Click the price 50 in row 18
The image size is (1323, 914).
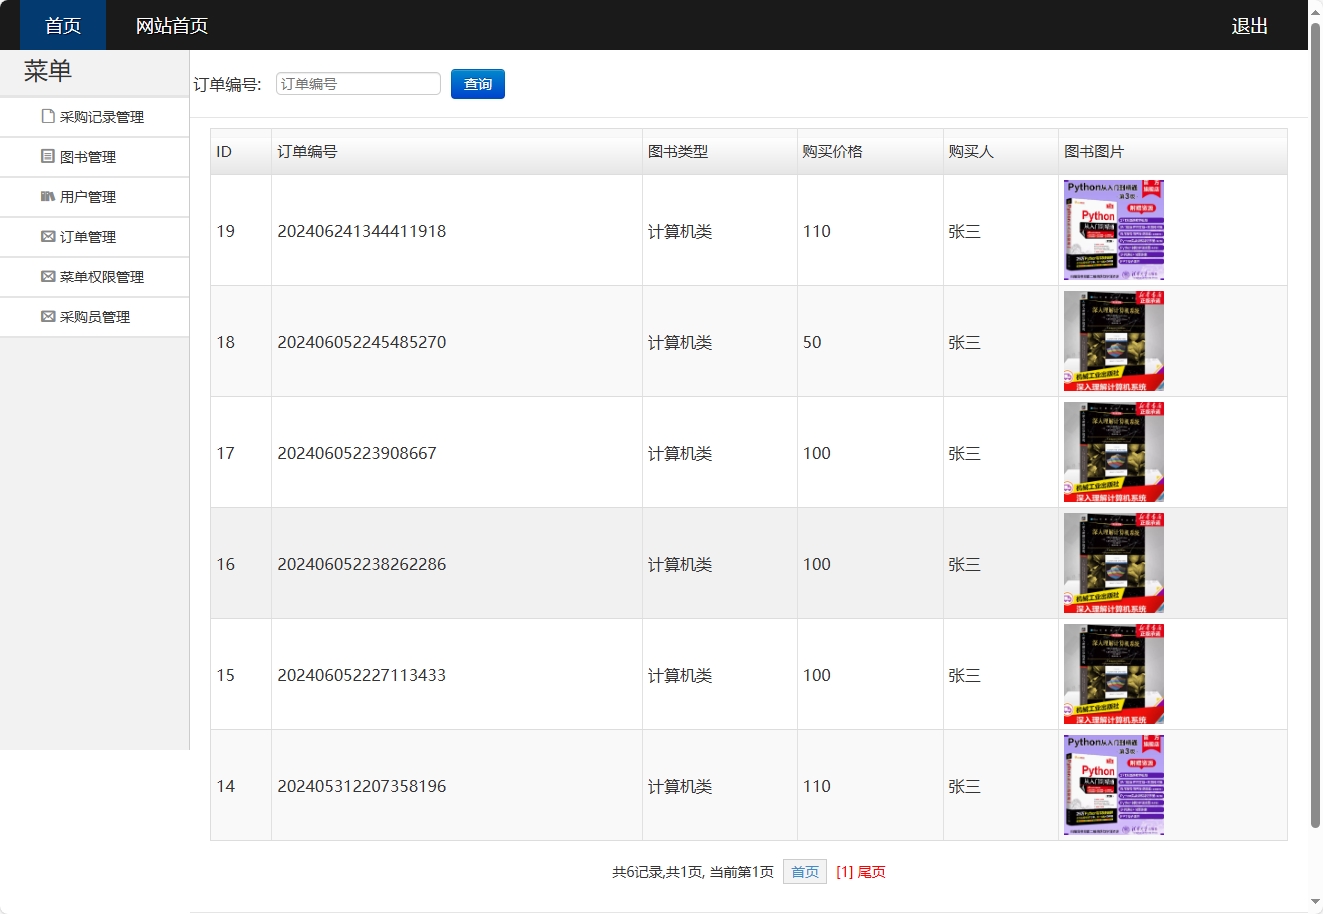(812, 342)
